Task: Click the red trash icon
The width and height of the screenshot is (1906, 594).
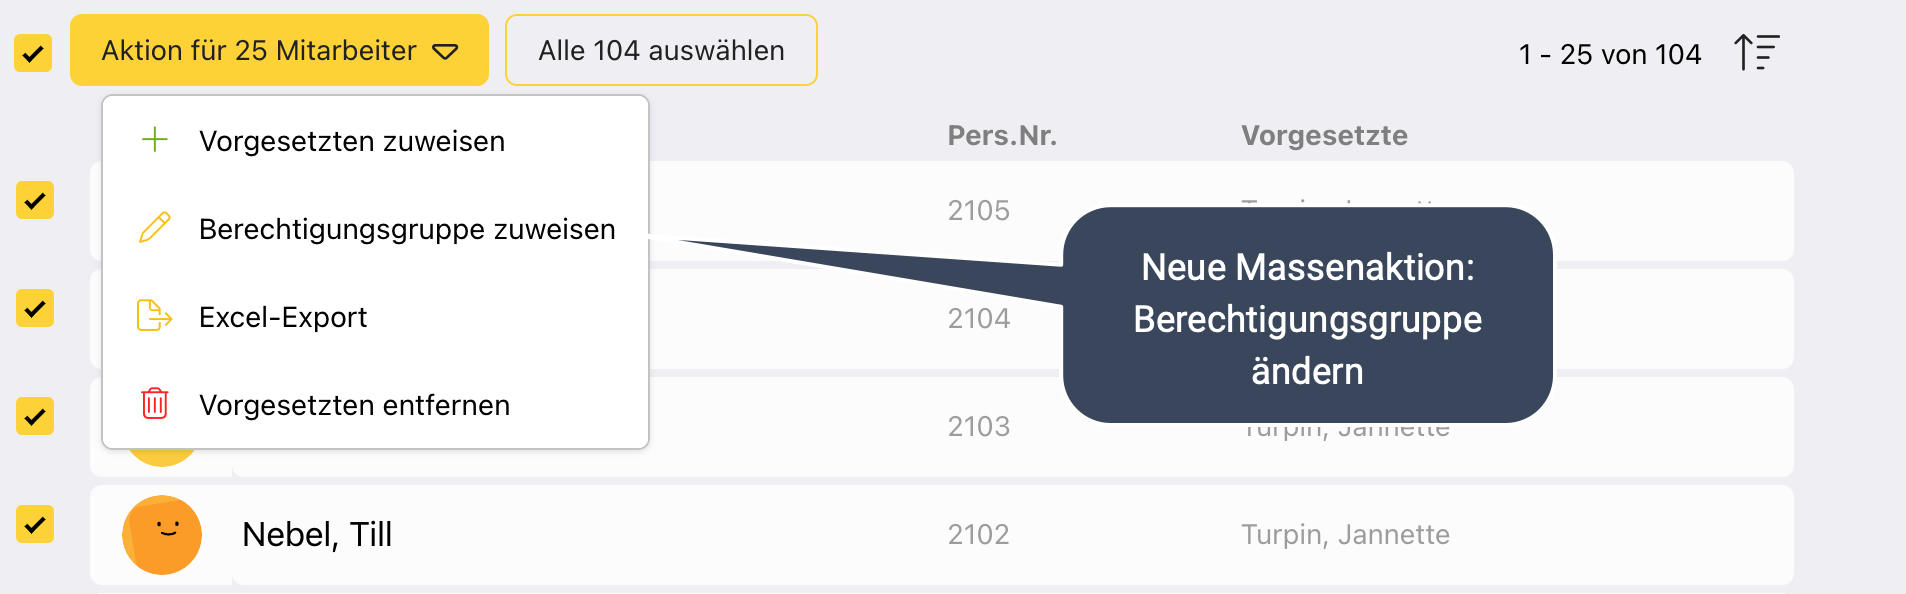Action: (x=155, y=404)
